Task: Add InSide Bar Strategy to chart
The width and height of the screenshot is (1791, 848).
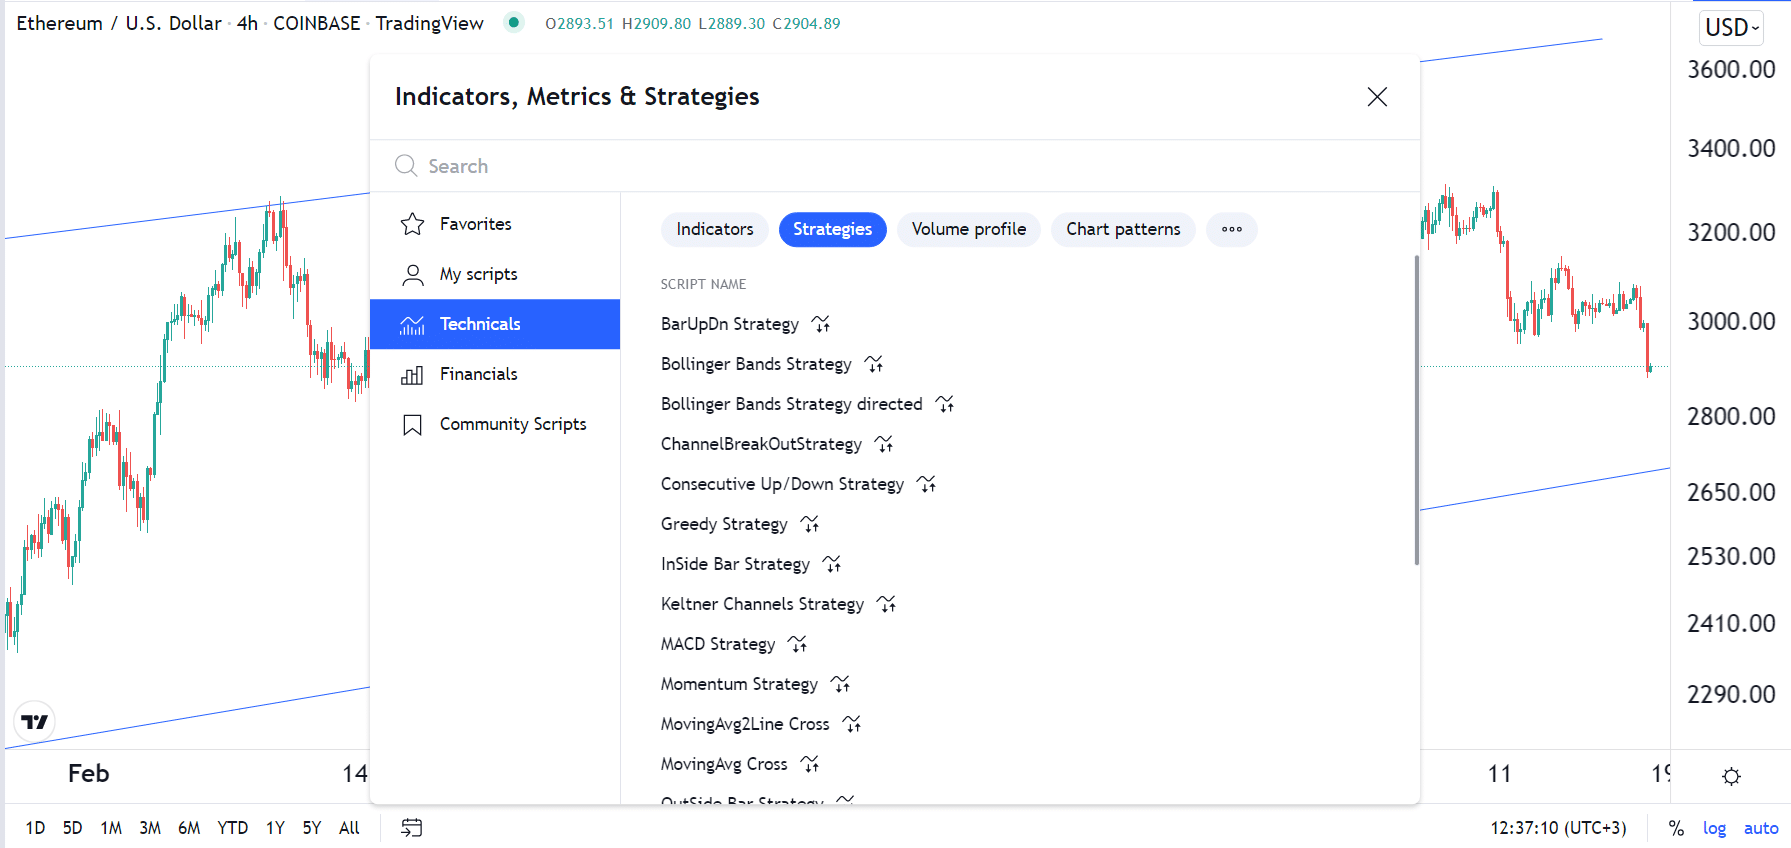Action: tap(735, 564)
